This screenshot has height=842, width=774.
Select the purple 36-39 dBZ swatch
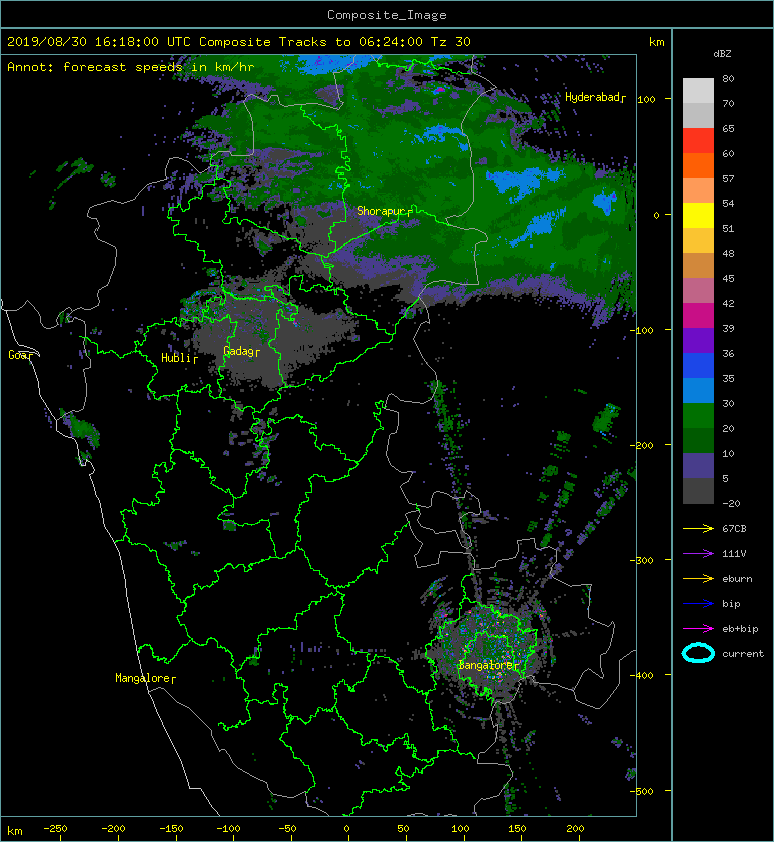coord(698,341)
